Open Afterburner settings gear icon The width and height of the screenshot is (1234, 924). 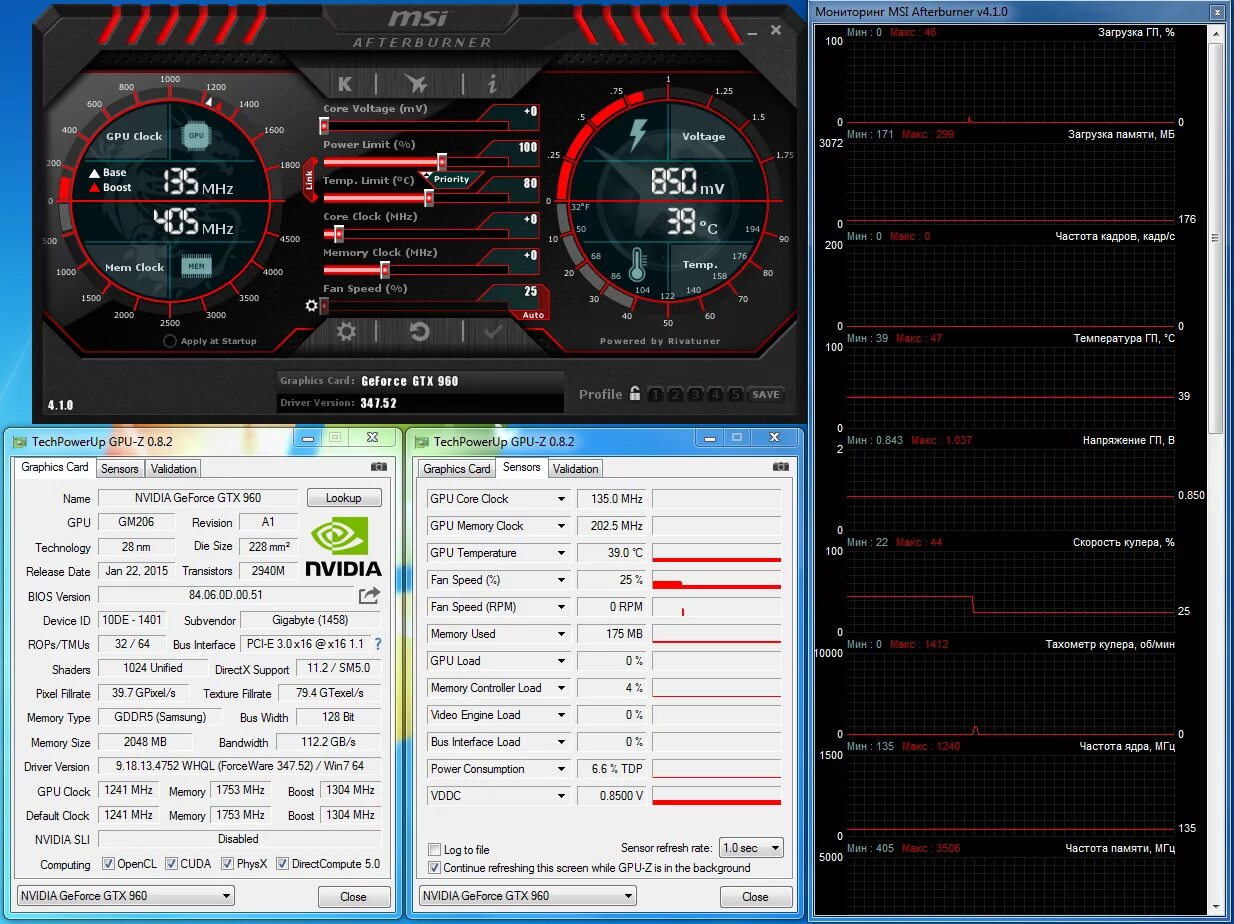346,332
